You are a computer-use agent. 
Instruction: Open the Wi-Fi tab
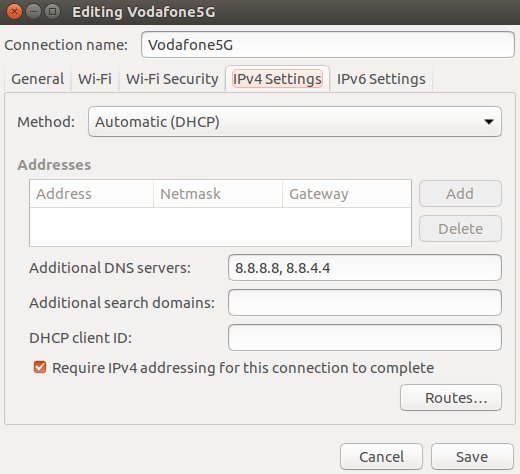(95, 79)
